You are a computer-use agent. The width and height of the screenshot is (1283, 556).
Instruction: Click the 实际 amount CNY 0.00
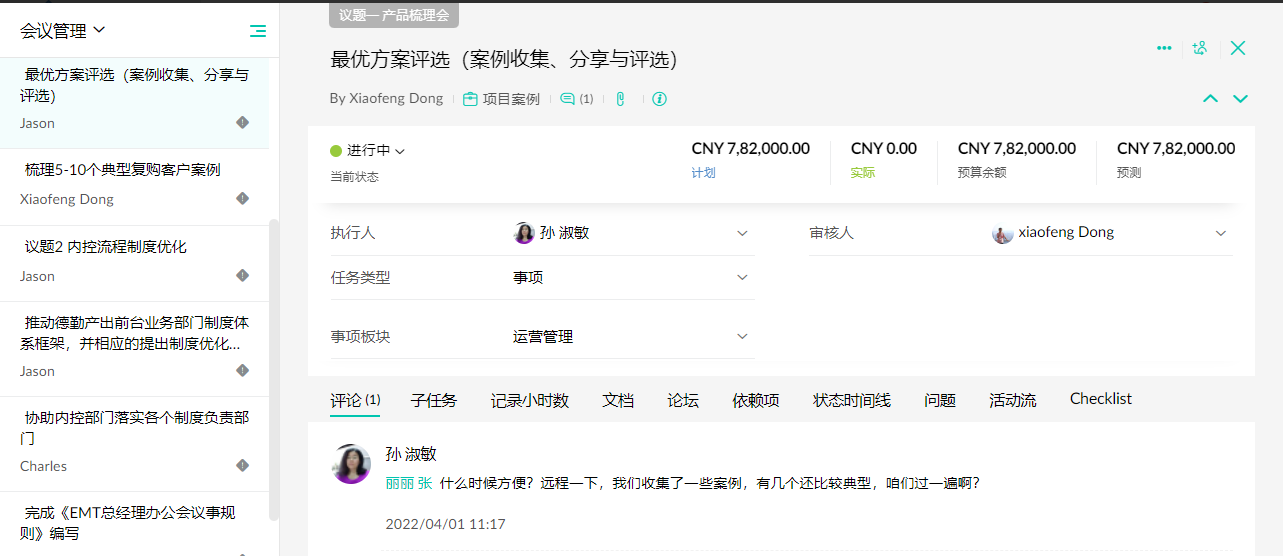(x=884, y=149)
